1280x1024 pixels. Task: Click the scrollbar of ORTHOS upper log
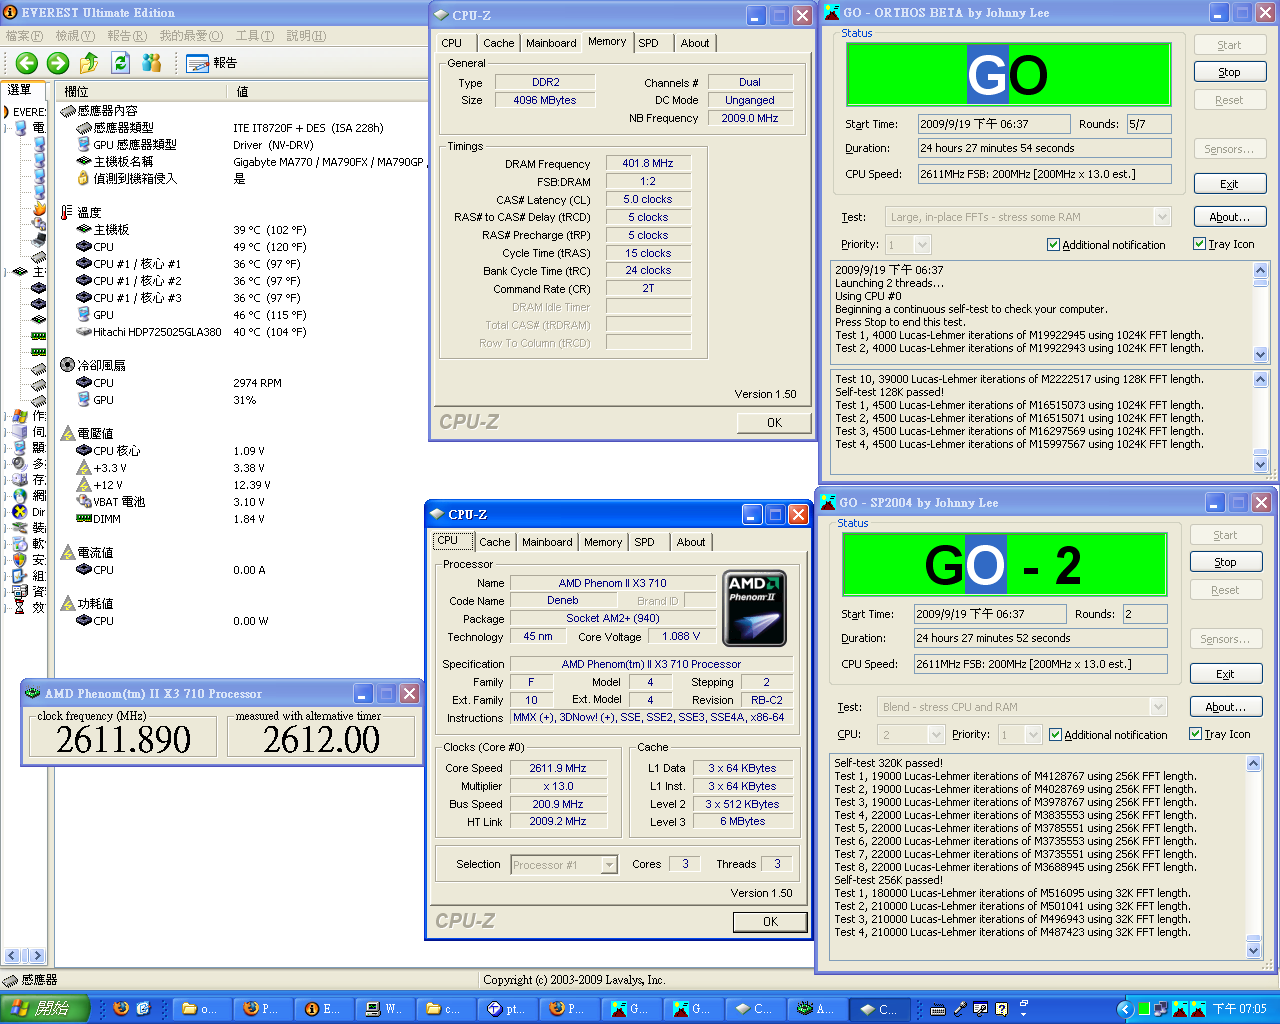click(1260, 312)
